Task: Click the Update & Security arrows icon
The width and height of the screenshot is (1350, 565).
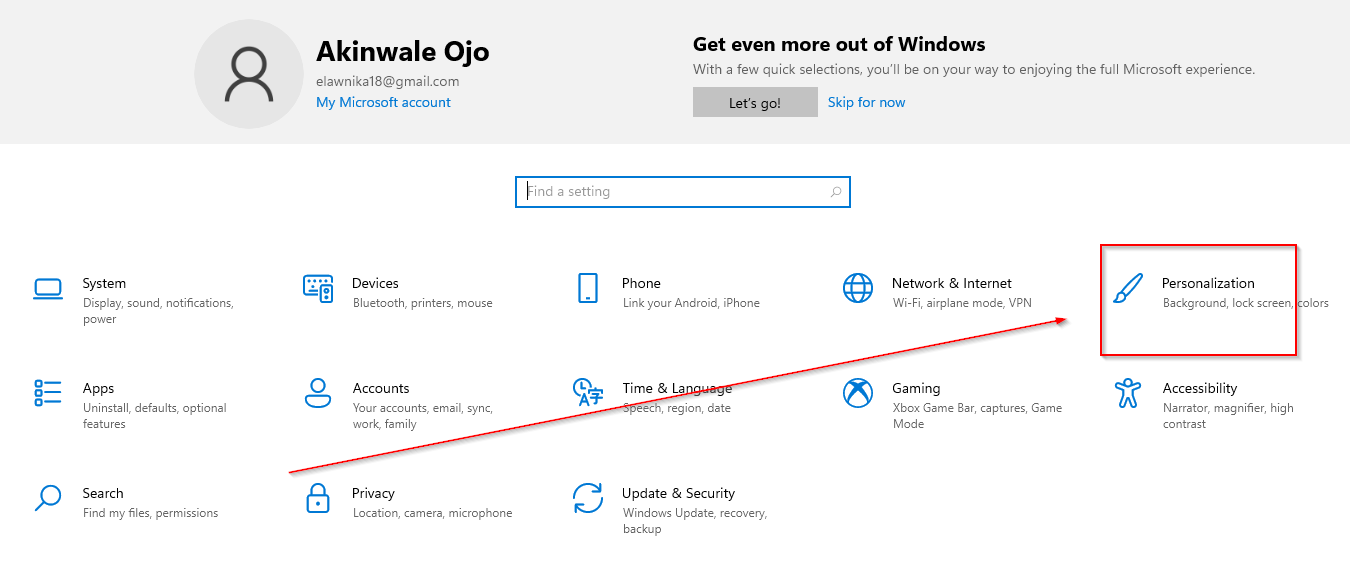Action: coord(587,497)
